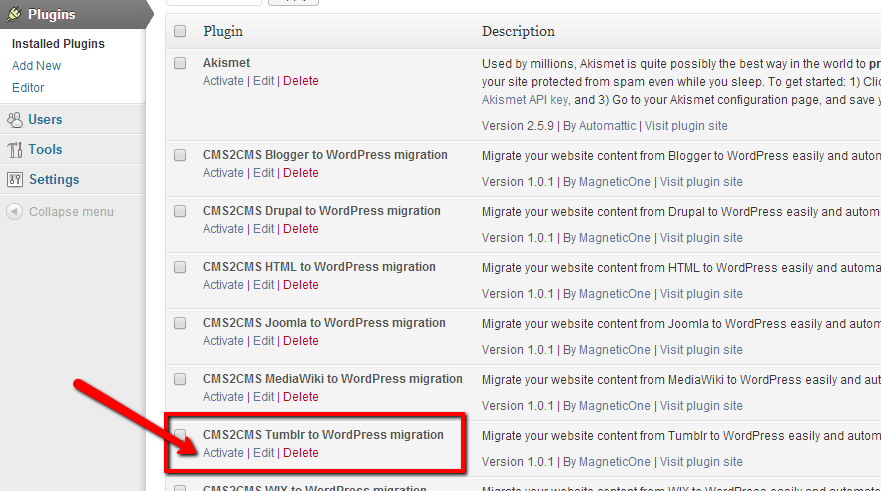Open MagneticOne link in Tumblr row
Screen dimensions: 881x491
pyautogui.click(x=615, y=462)
